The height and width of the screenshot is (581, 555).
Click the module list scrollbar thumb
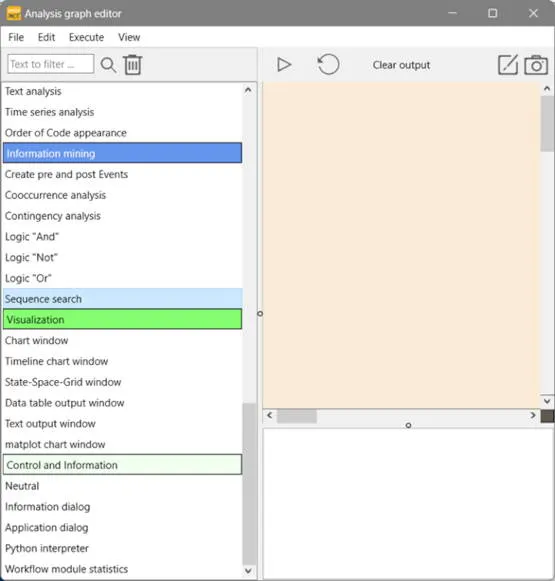point(249,484)
